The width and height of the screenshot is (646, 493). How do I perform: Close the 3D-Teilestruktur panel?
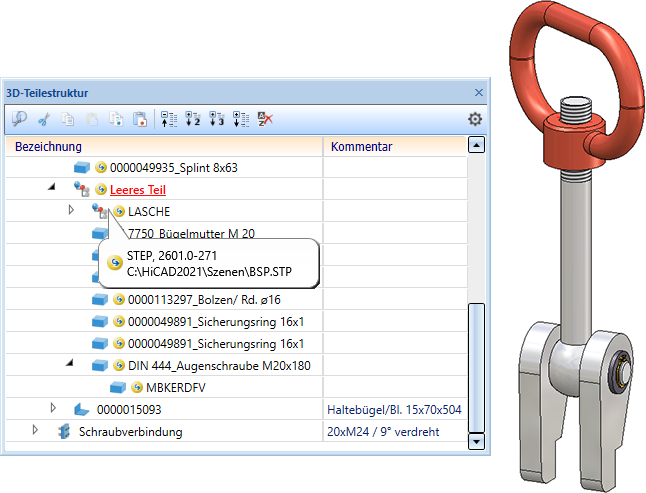pos(478,93)
